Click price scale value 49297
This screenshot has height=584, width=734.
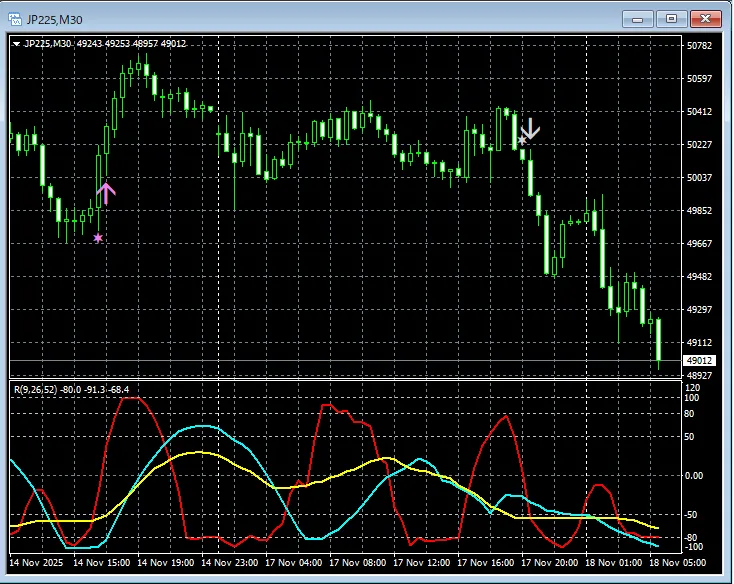pos(699,309)
